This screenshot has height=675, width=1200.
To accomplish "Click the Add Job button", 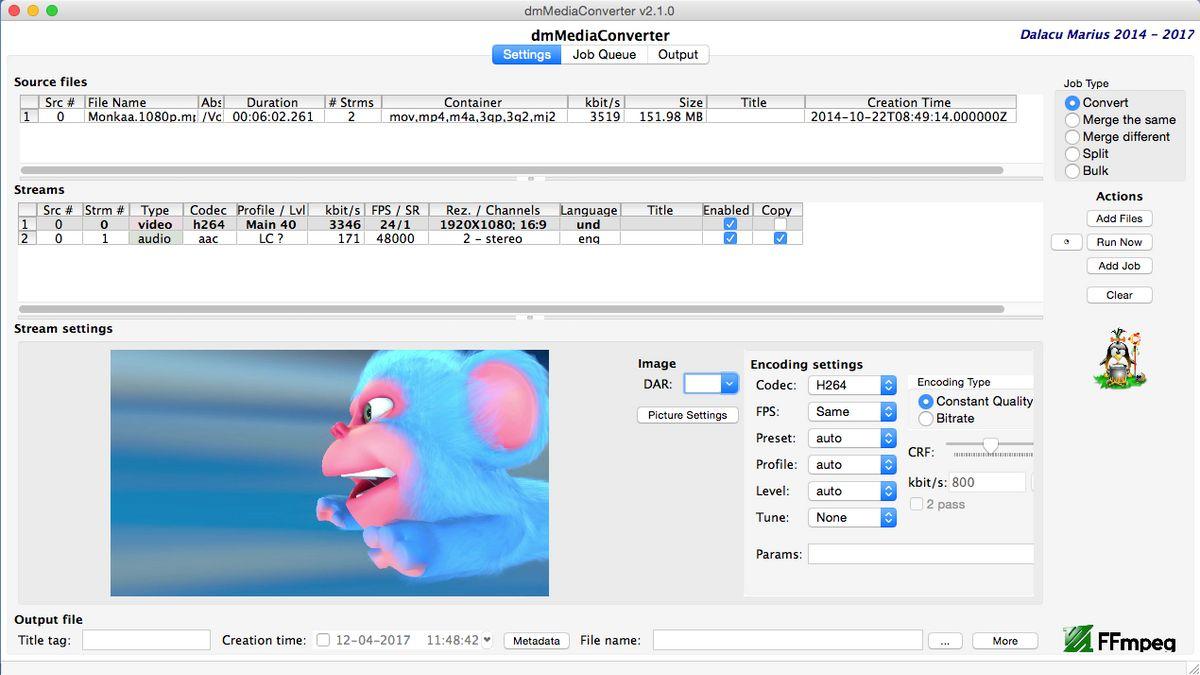I will click(1119, 266).
